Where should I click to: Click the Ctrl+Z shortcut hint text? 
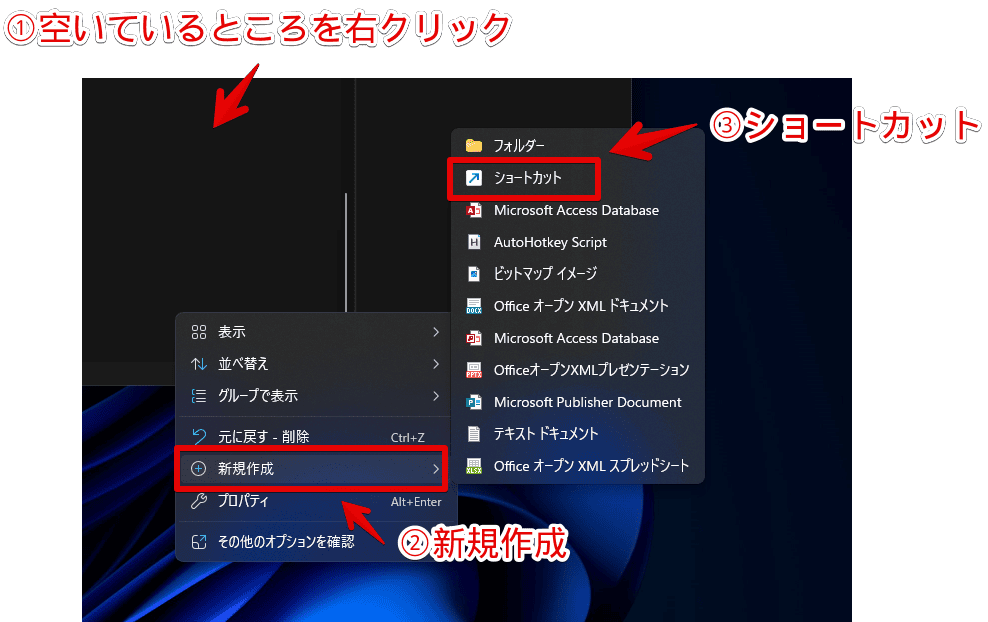(408, 437)
